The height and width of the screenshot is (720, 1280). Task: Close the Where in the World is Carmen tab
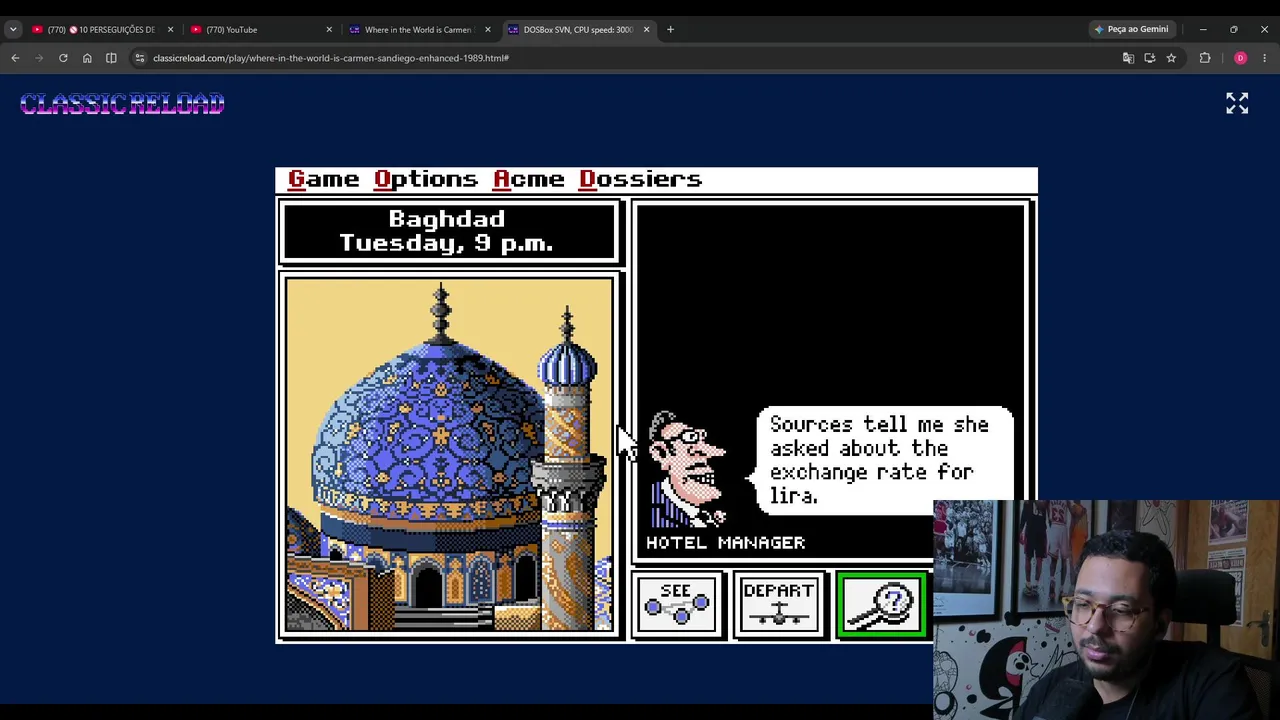click(x=488, y=30)
